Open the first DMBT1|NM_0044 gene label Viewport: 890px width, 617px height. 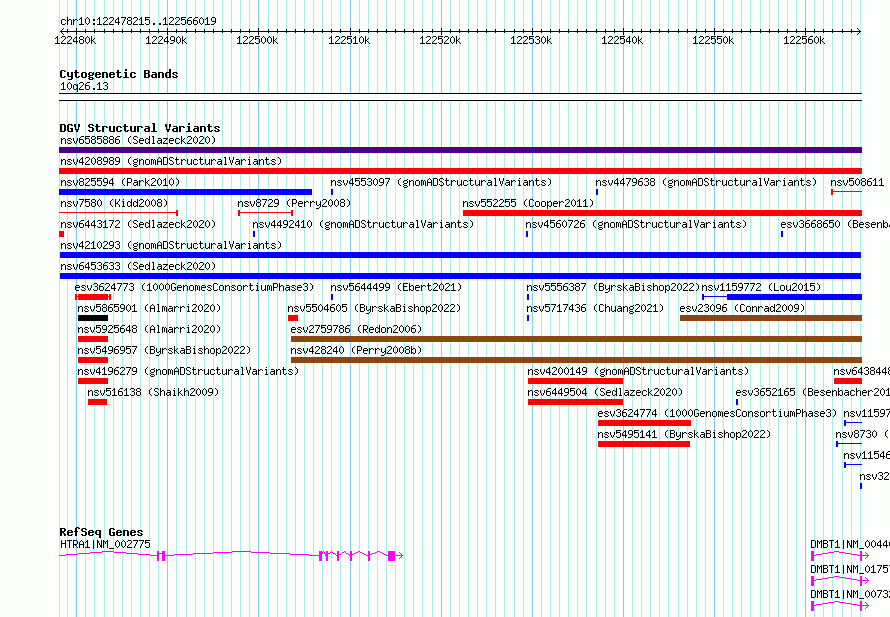click(x=849, y=544)
